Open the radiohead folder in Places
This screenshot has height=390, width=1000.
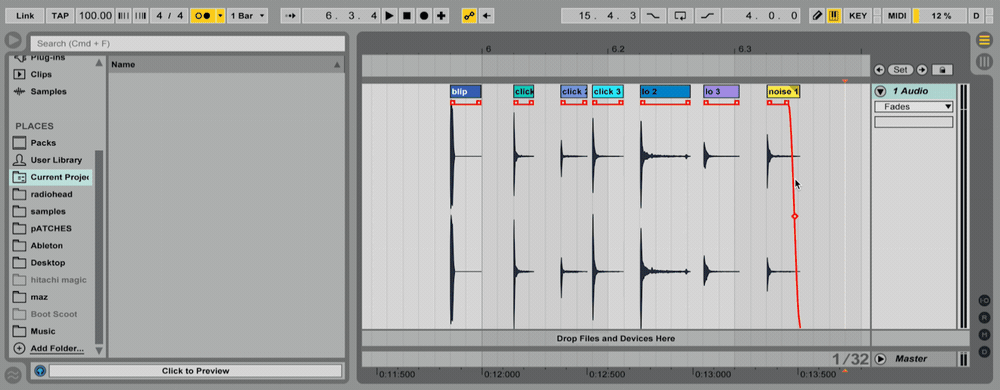(x=51, y=194)
